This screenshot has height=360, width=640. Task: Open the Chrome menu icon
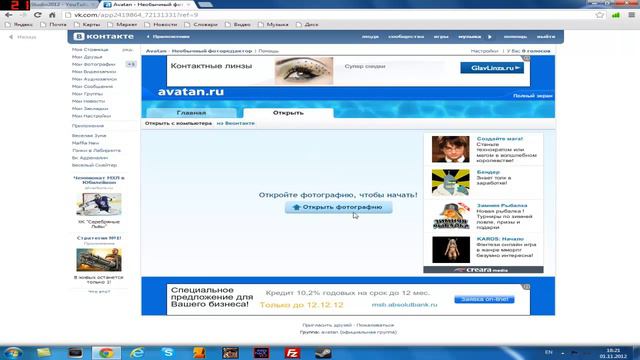point(631,15)
